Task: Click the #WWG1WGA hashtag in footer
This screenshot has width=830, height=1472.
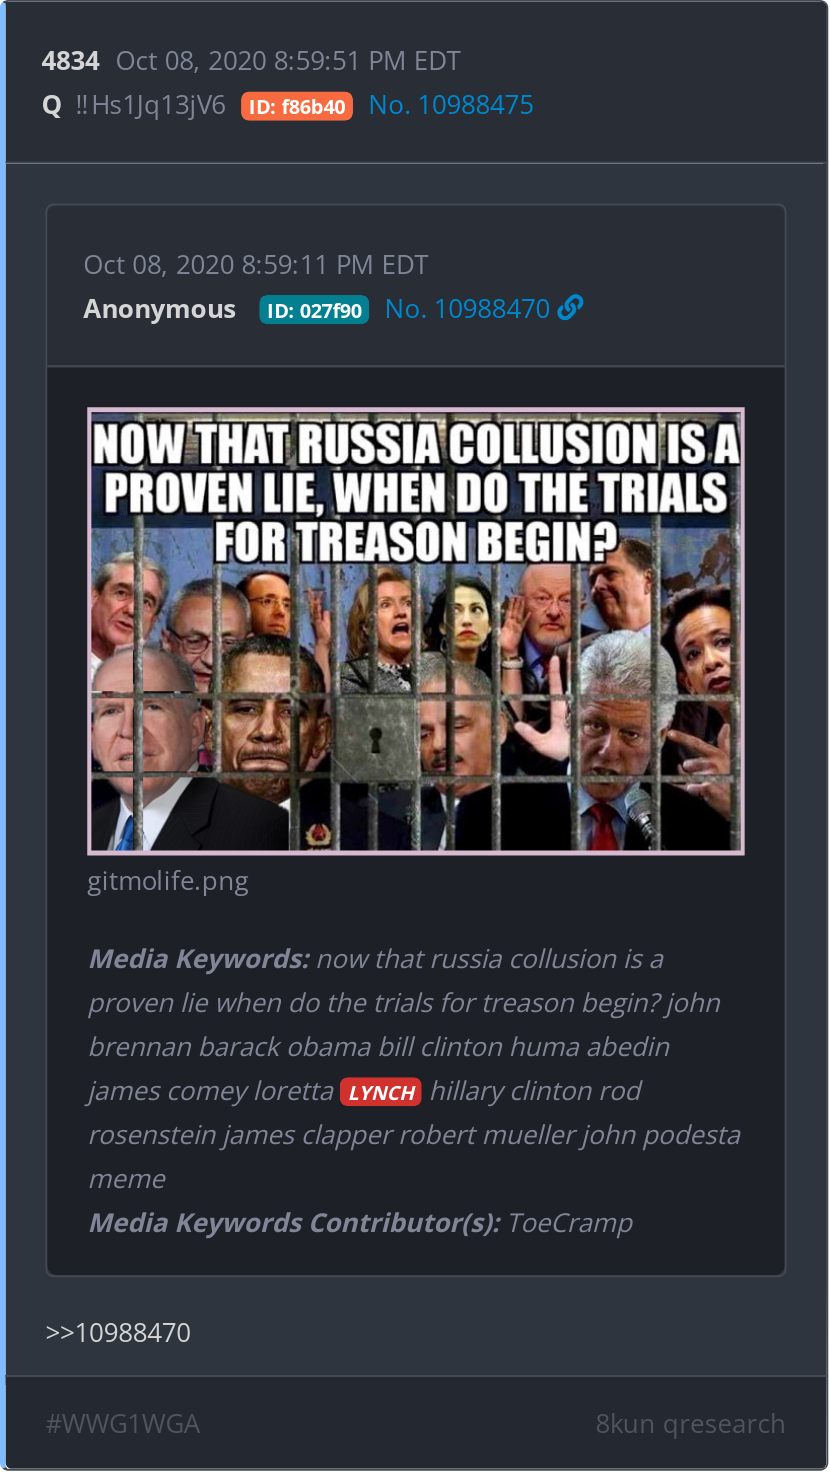Action: (123, 1424)
